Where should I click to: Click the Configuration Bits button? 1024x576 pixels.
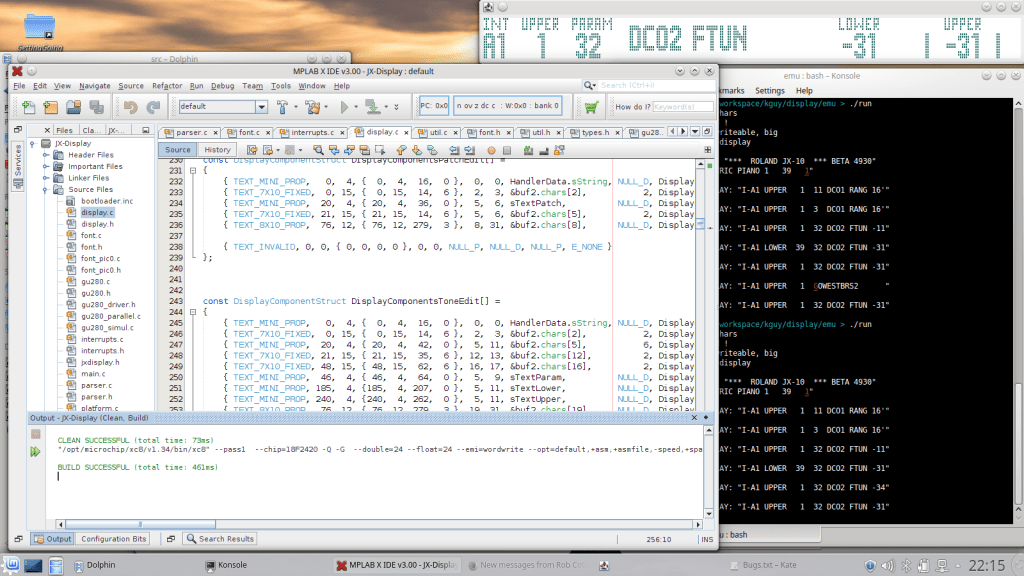point(113,539)
